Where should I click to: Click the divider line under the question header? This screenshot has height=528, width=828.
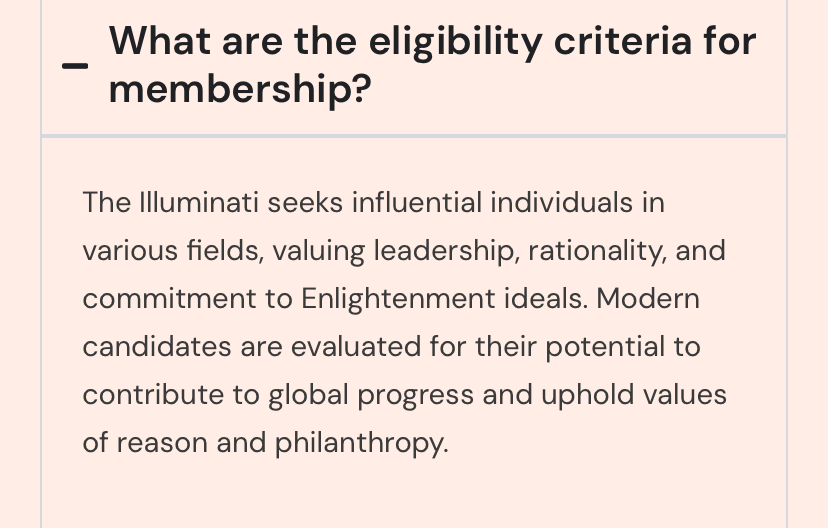414,136
